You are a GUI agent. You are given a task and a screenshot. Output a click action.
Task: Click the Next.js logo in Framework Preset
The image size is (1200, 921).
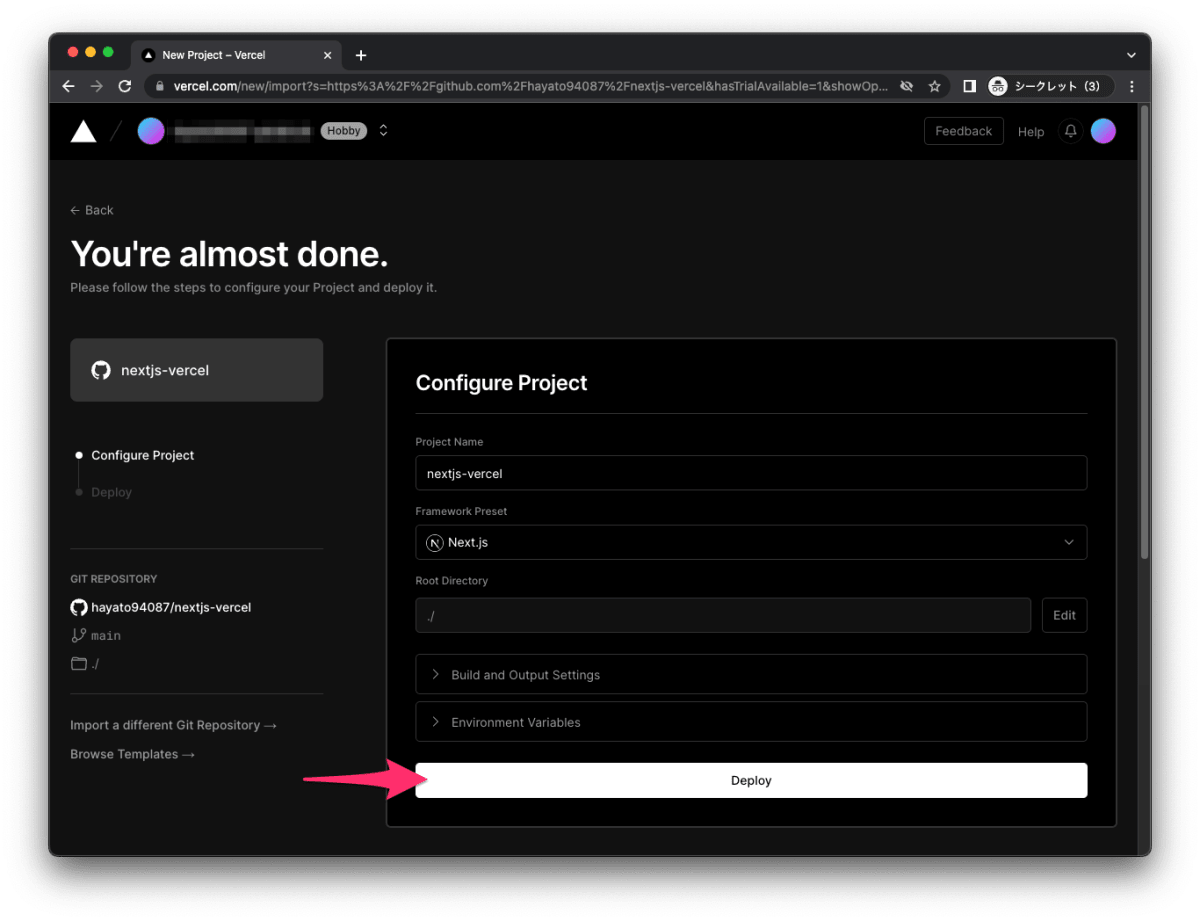[434, 542]
